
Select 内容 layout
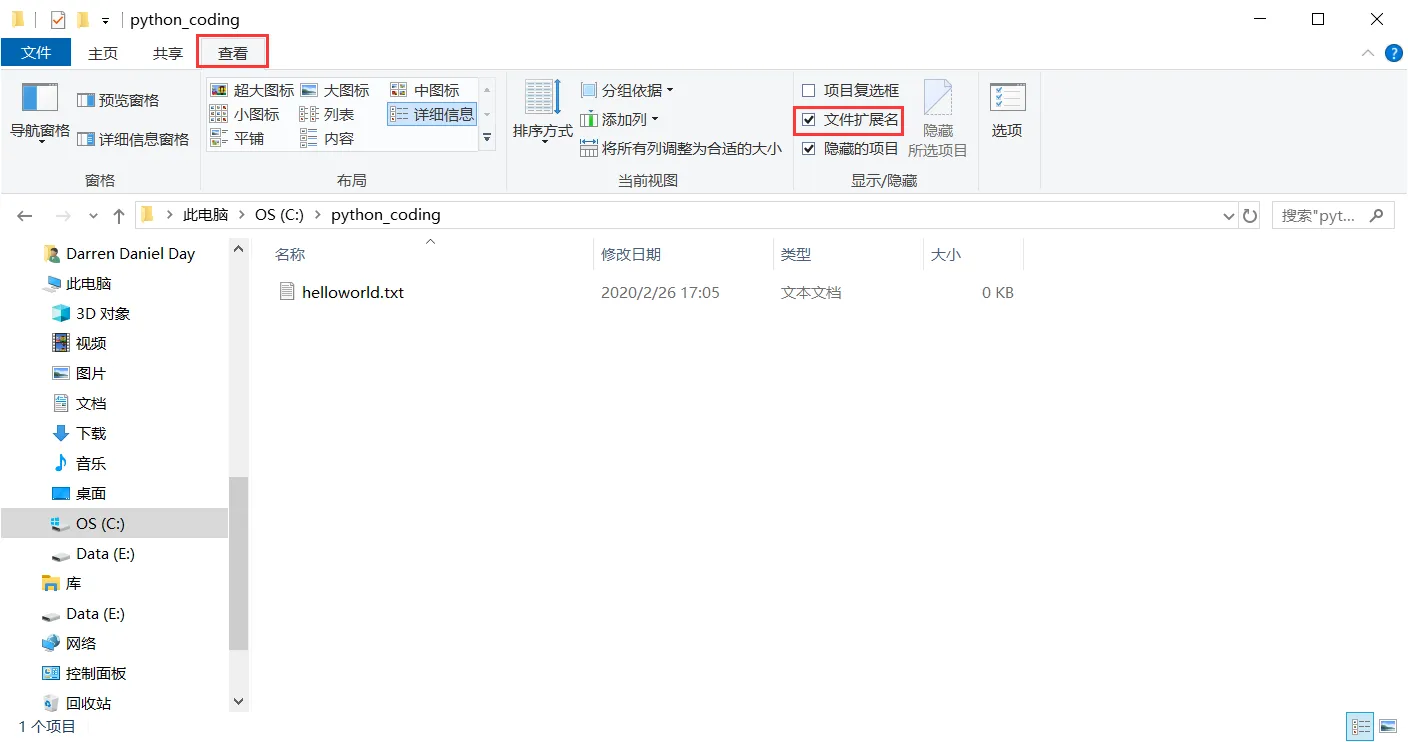(x=328, y=138)
